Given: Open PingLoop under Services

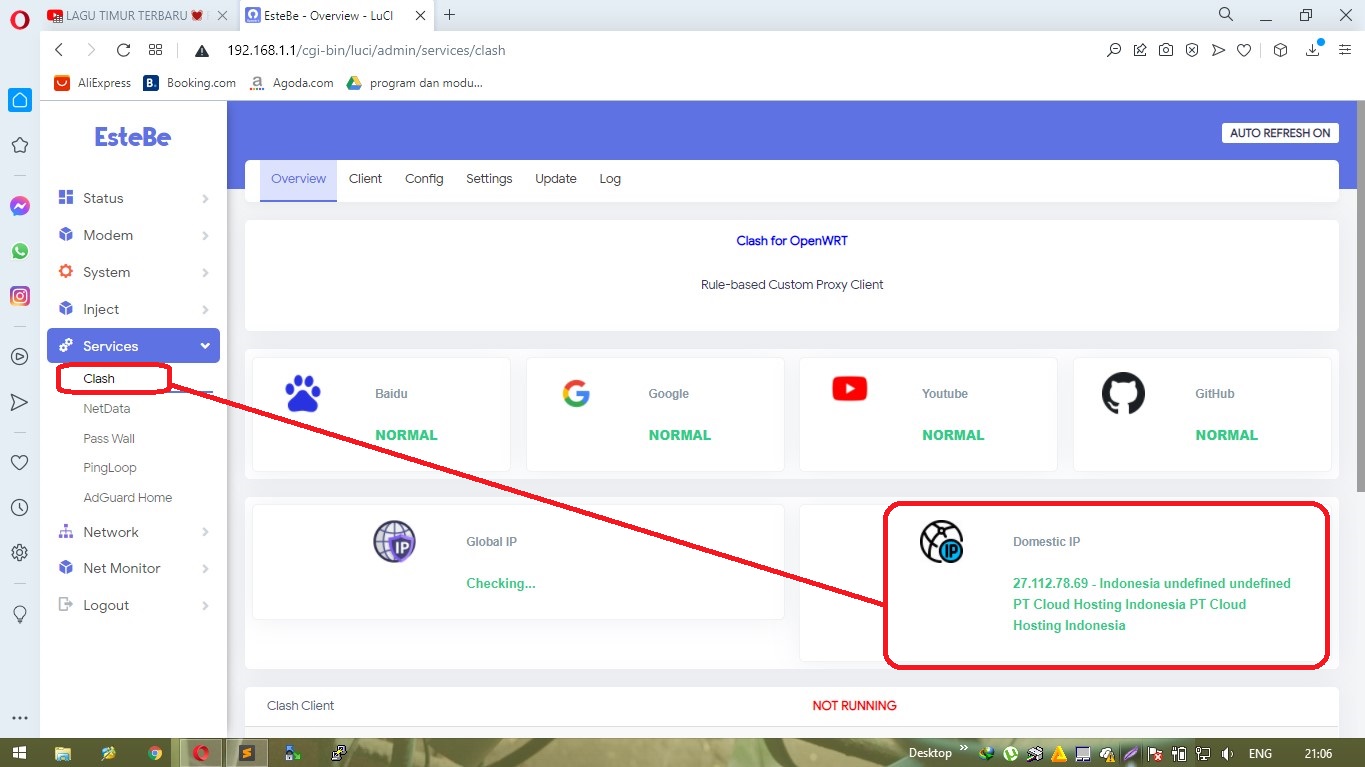Looking at the screenshot, I should coord(110,467).
